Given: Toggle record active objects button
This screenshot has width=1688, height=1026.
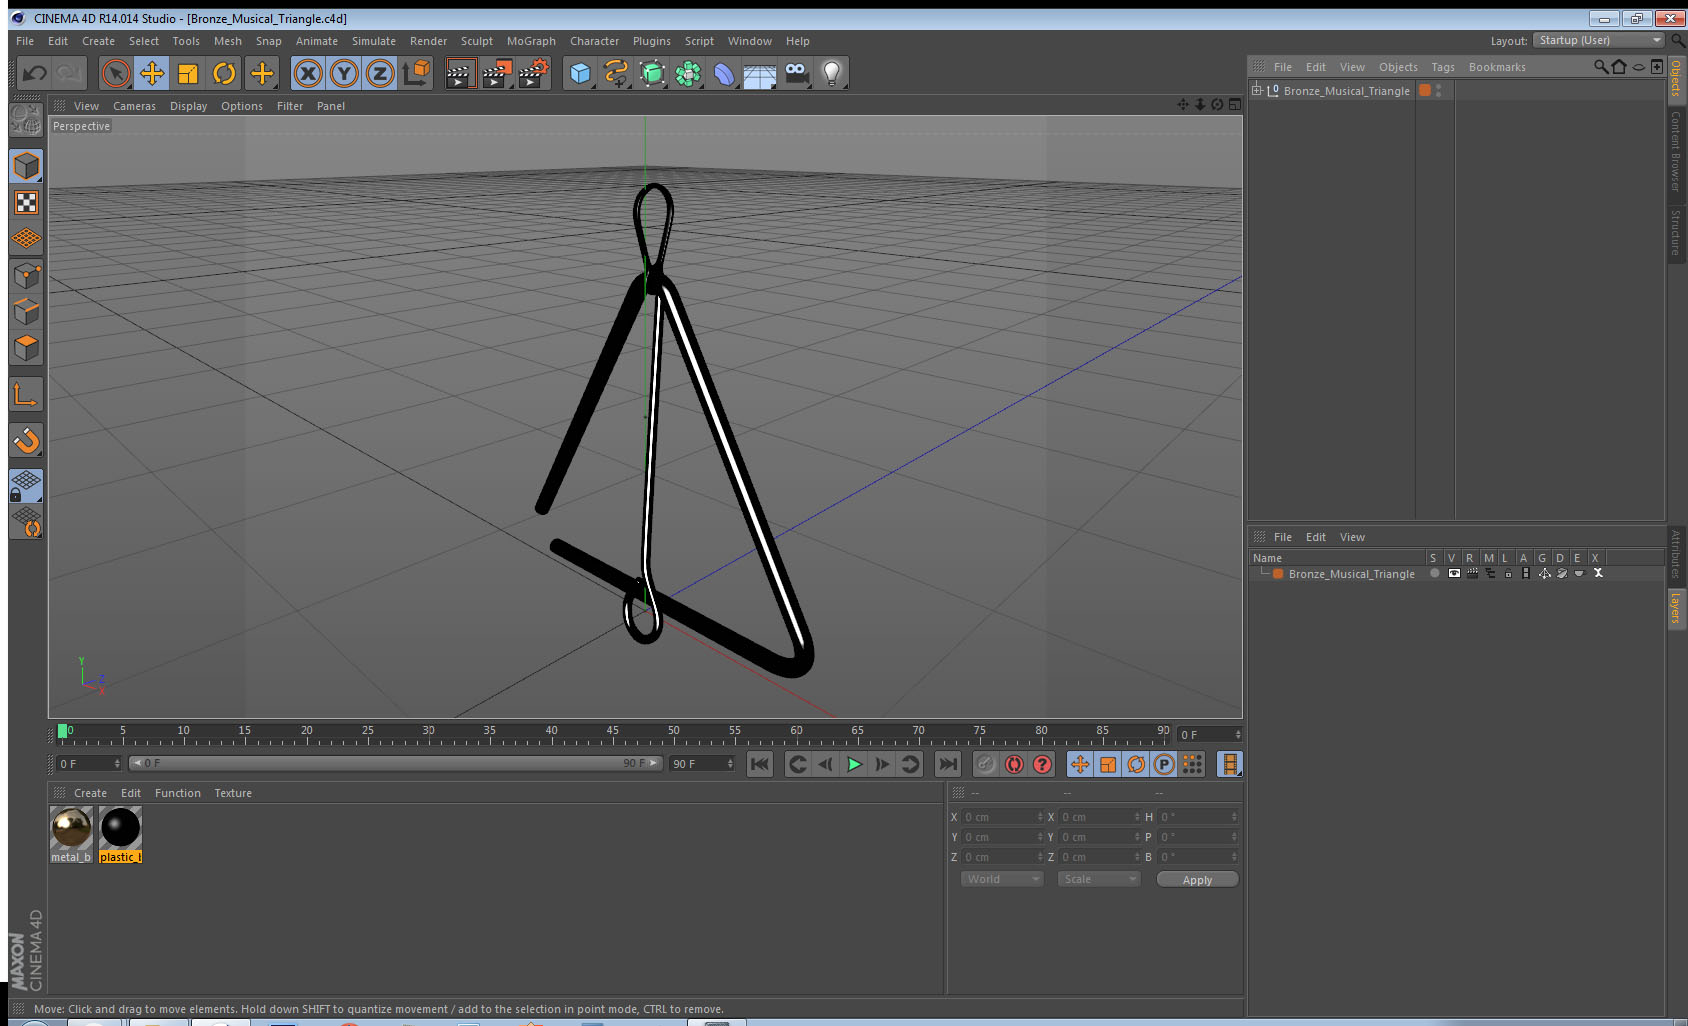Looking at the screenshot, I should 986,764.
